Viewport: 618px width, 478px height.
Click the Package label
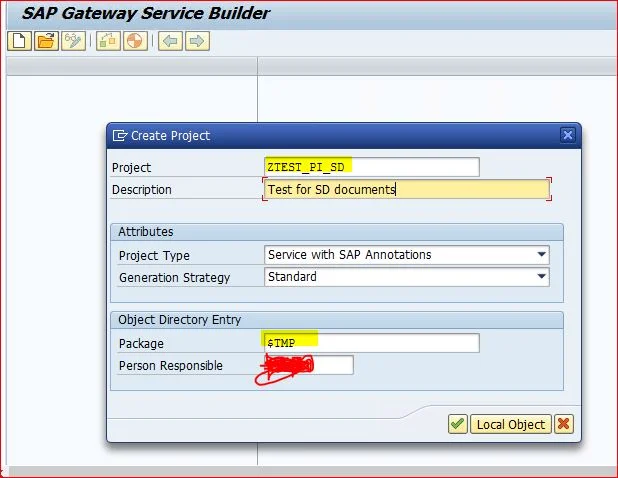141,344
